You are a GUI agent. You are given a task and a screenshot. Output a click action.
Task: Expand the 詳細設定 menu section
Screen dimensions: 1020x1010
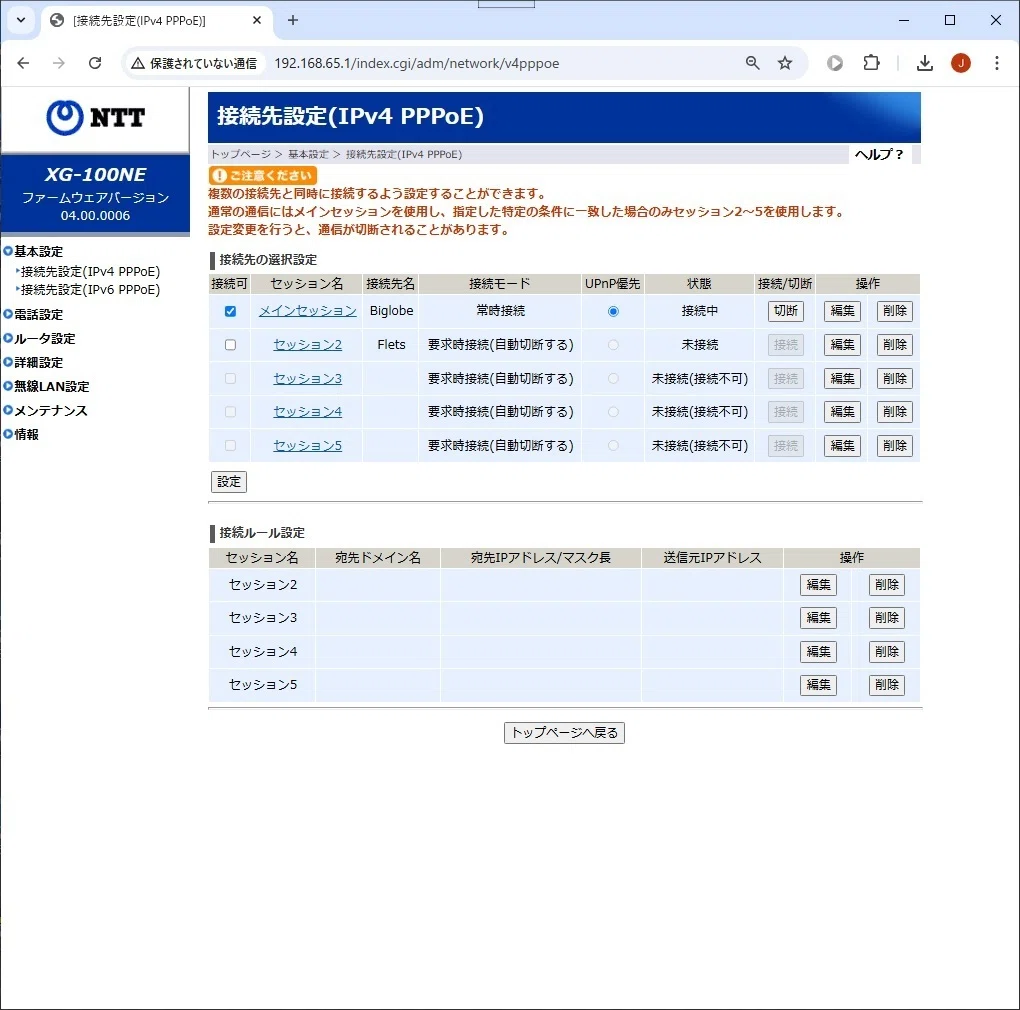[33, 362]
